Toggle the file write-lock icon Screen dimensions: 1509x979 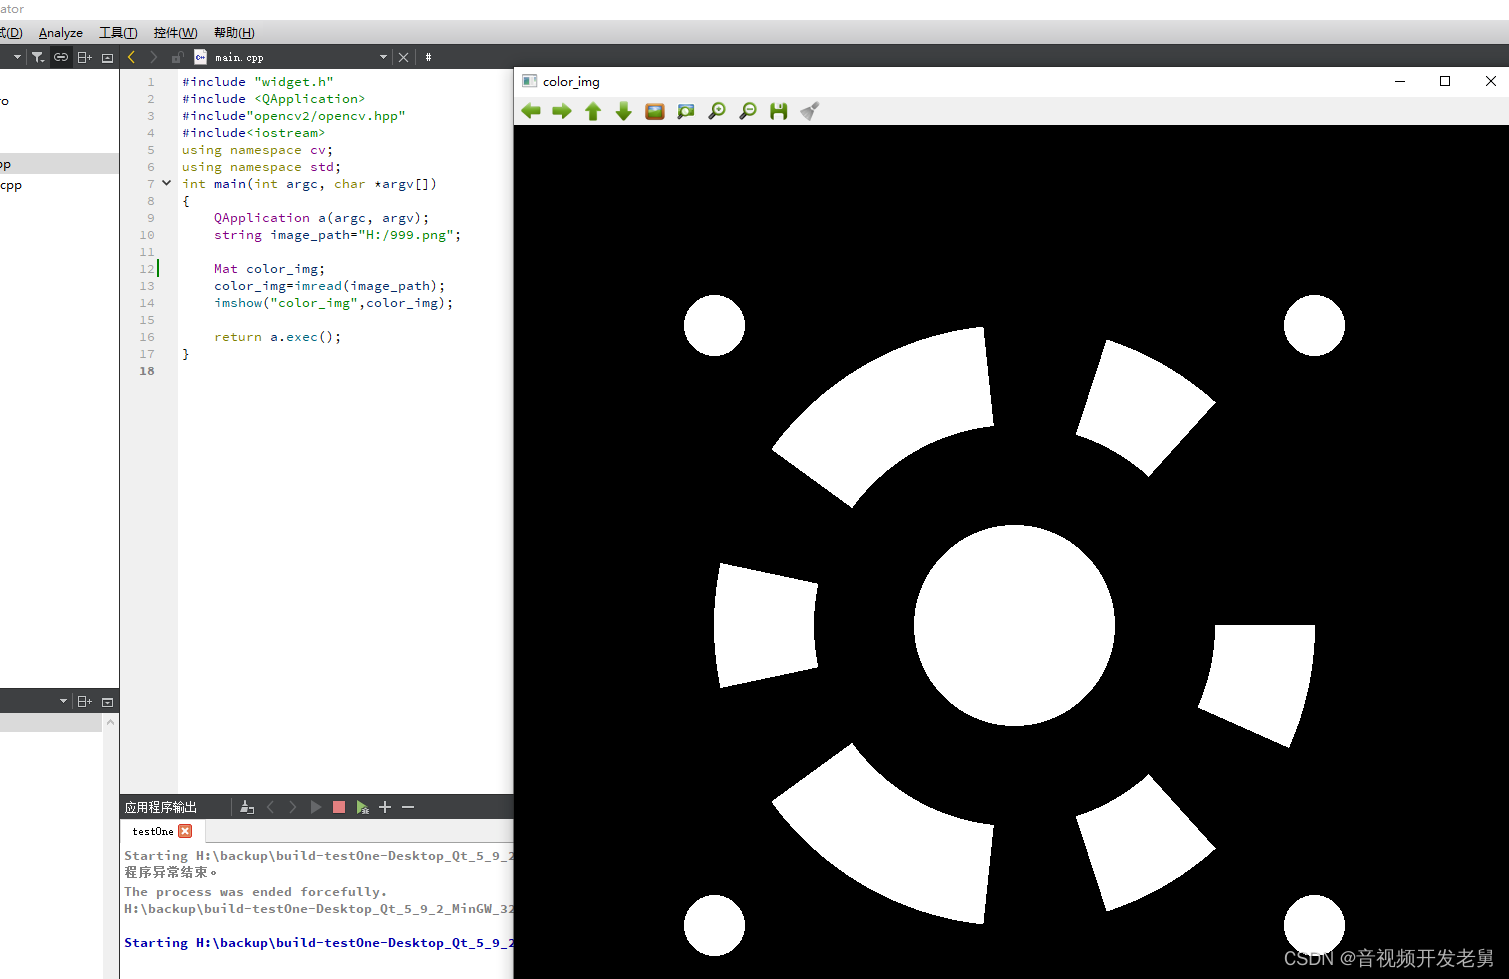[177, 57]
